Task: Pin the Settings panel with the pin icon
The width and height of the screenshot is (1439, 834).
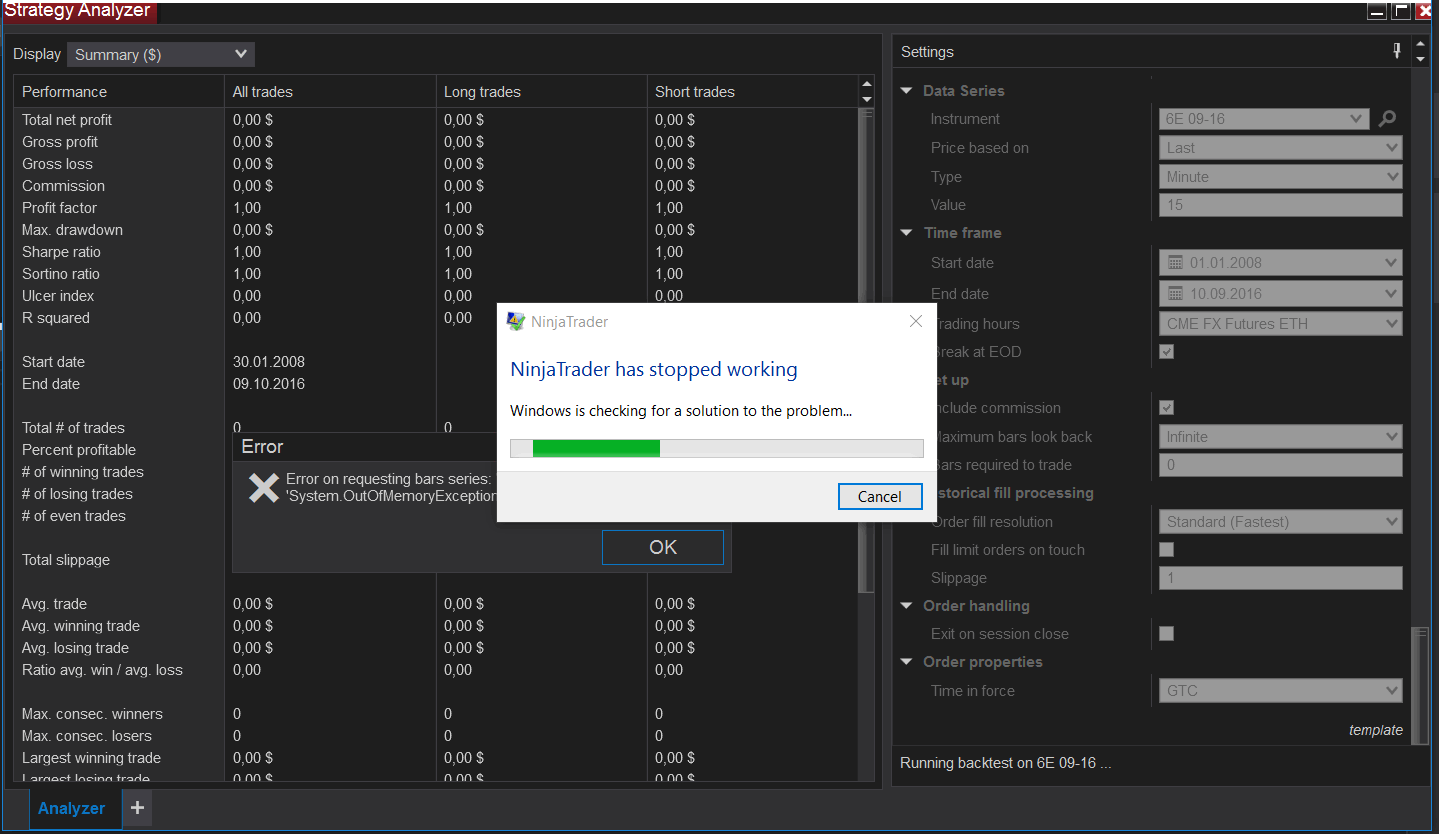Action: coord(1397,51)
